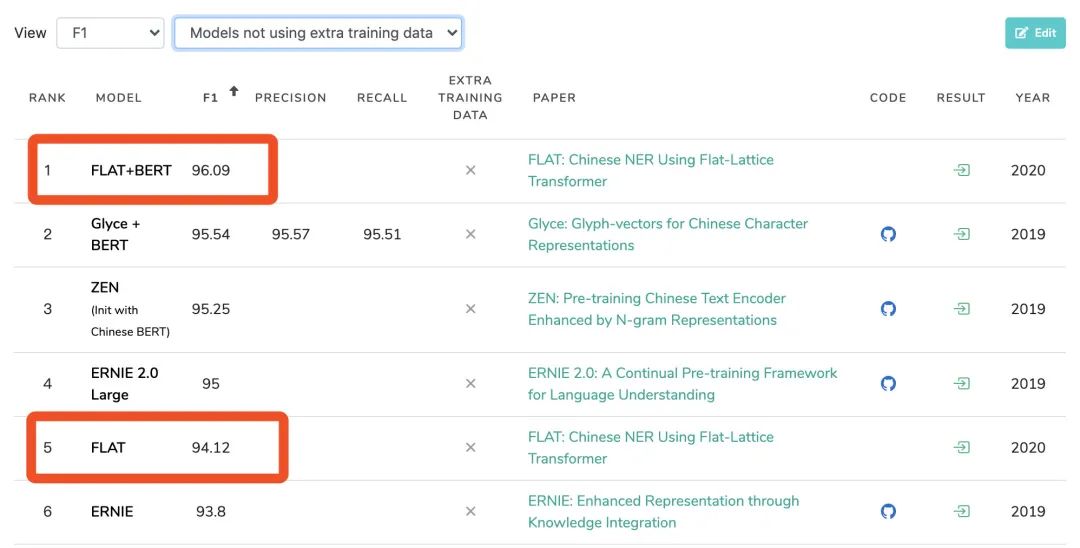The image size is (1080, 548).
Task: Sort table by Precision column header
Action: pos(290,97)
